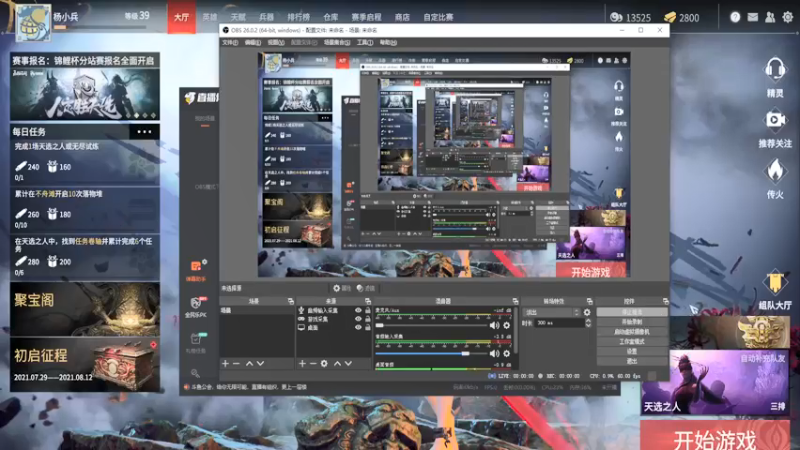
Task: Open OBS 编辑 menu
Action: coord(253,42)
